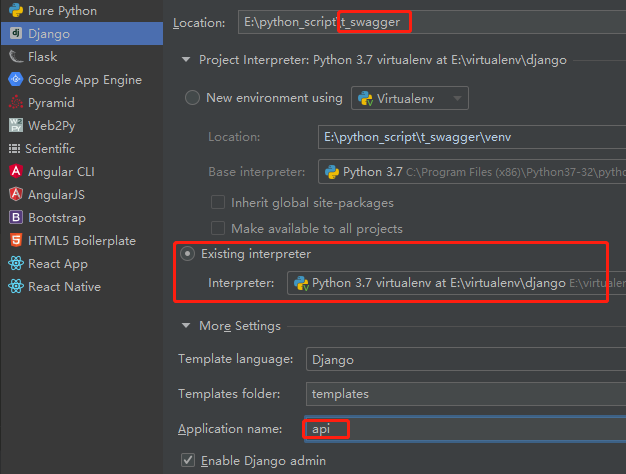The width and height of the screenshot is (626, 474).
Task: Click the AngularJS icon
Action: pos(16,194)
